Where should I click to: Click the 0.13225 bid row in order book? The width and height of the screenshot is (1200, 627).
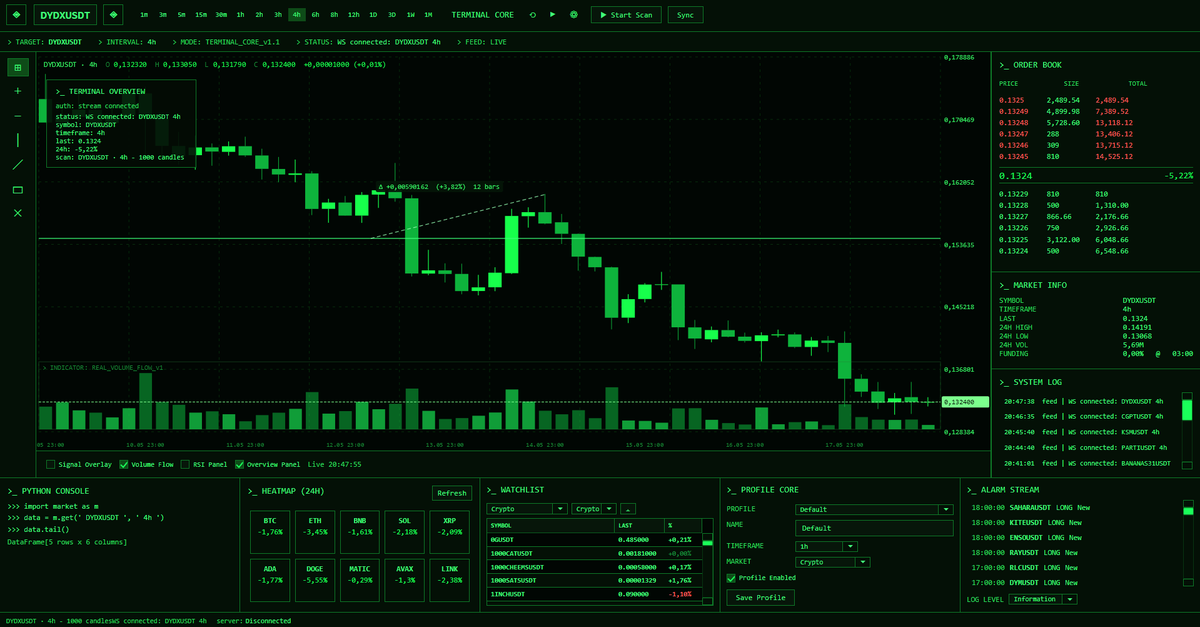pyautogui.click(x=1064, y=240)
